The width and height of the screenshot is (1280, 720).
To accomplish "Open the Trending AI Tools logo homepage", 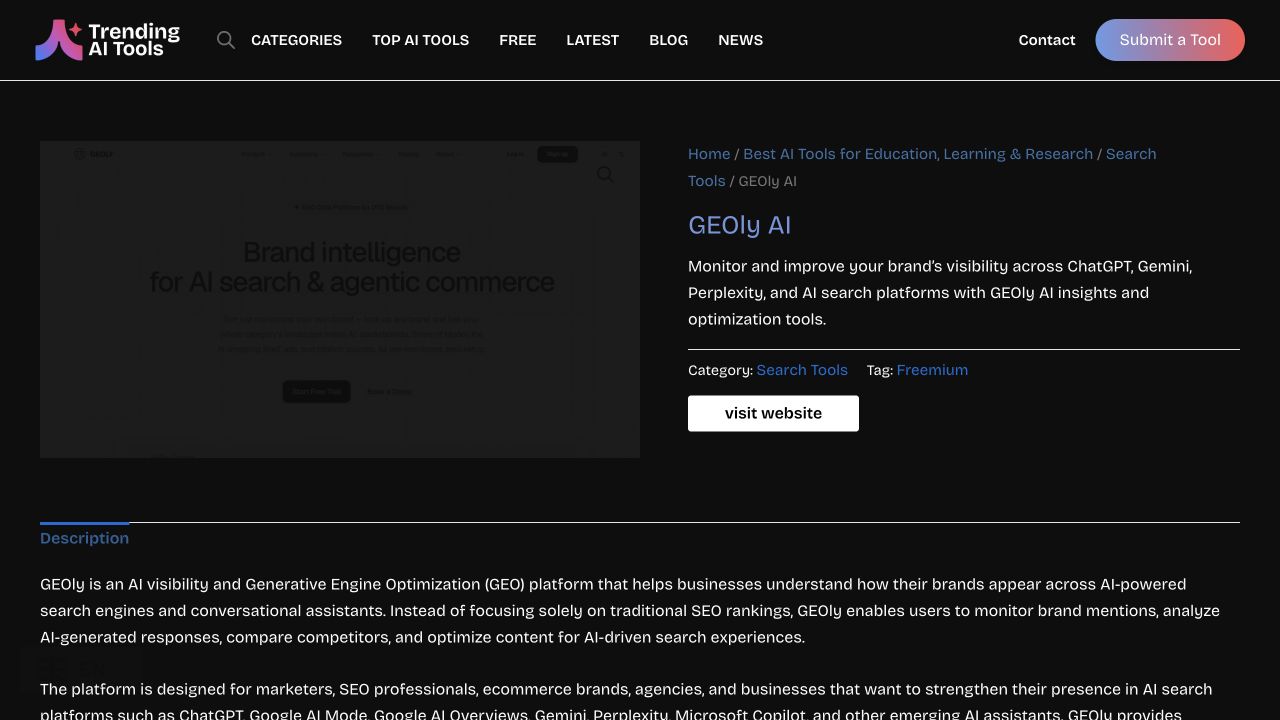I will click(x=107, y=40).
